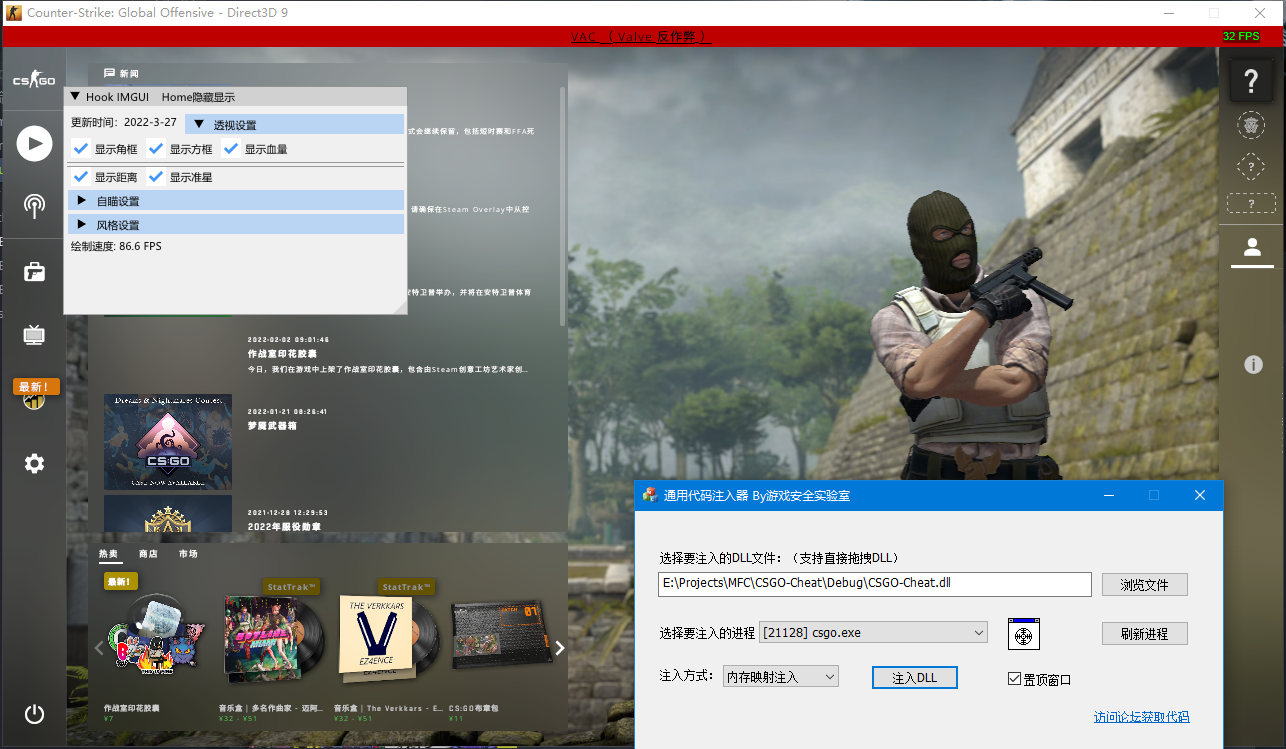
Task: Click the large question mark icon at top right
Action: (x=1251, y=82)
